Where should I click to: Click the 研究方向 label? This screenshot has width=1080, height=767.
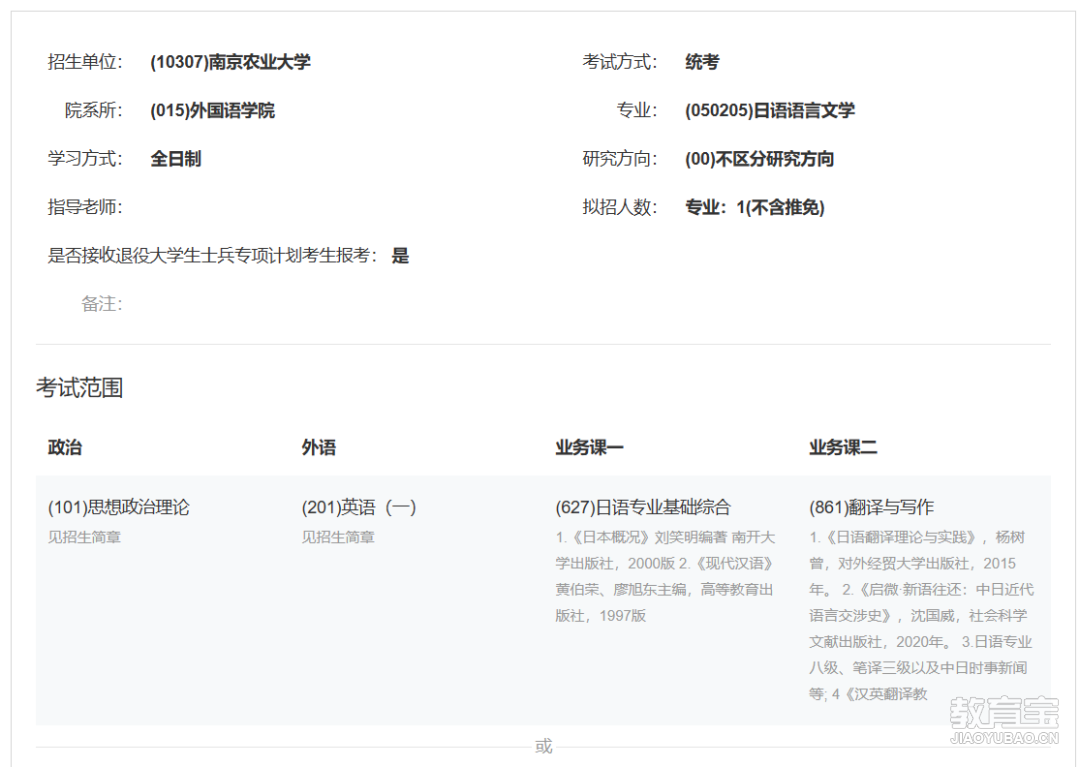point(620,159)
